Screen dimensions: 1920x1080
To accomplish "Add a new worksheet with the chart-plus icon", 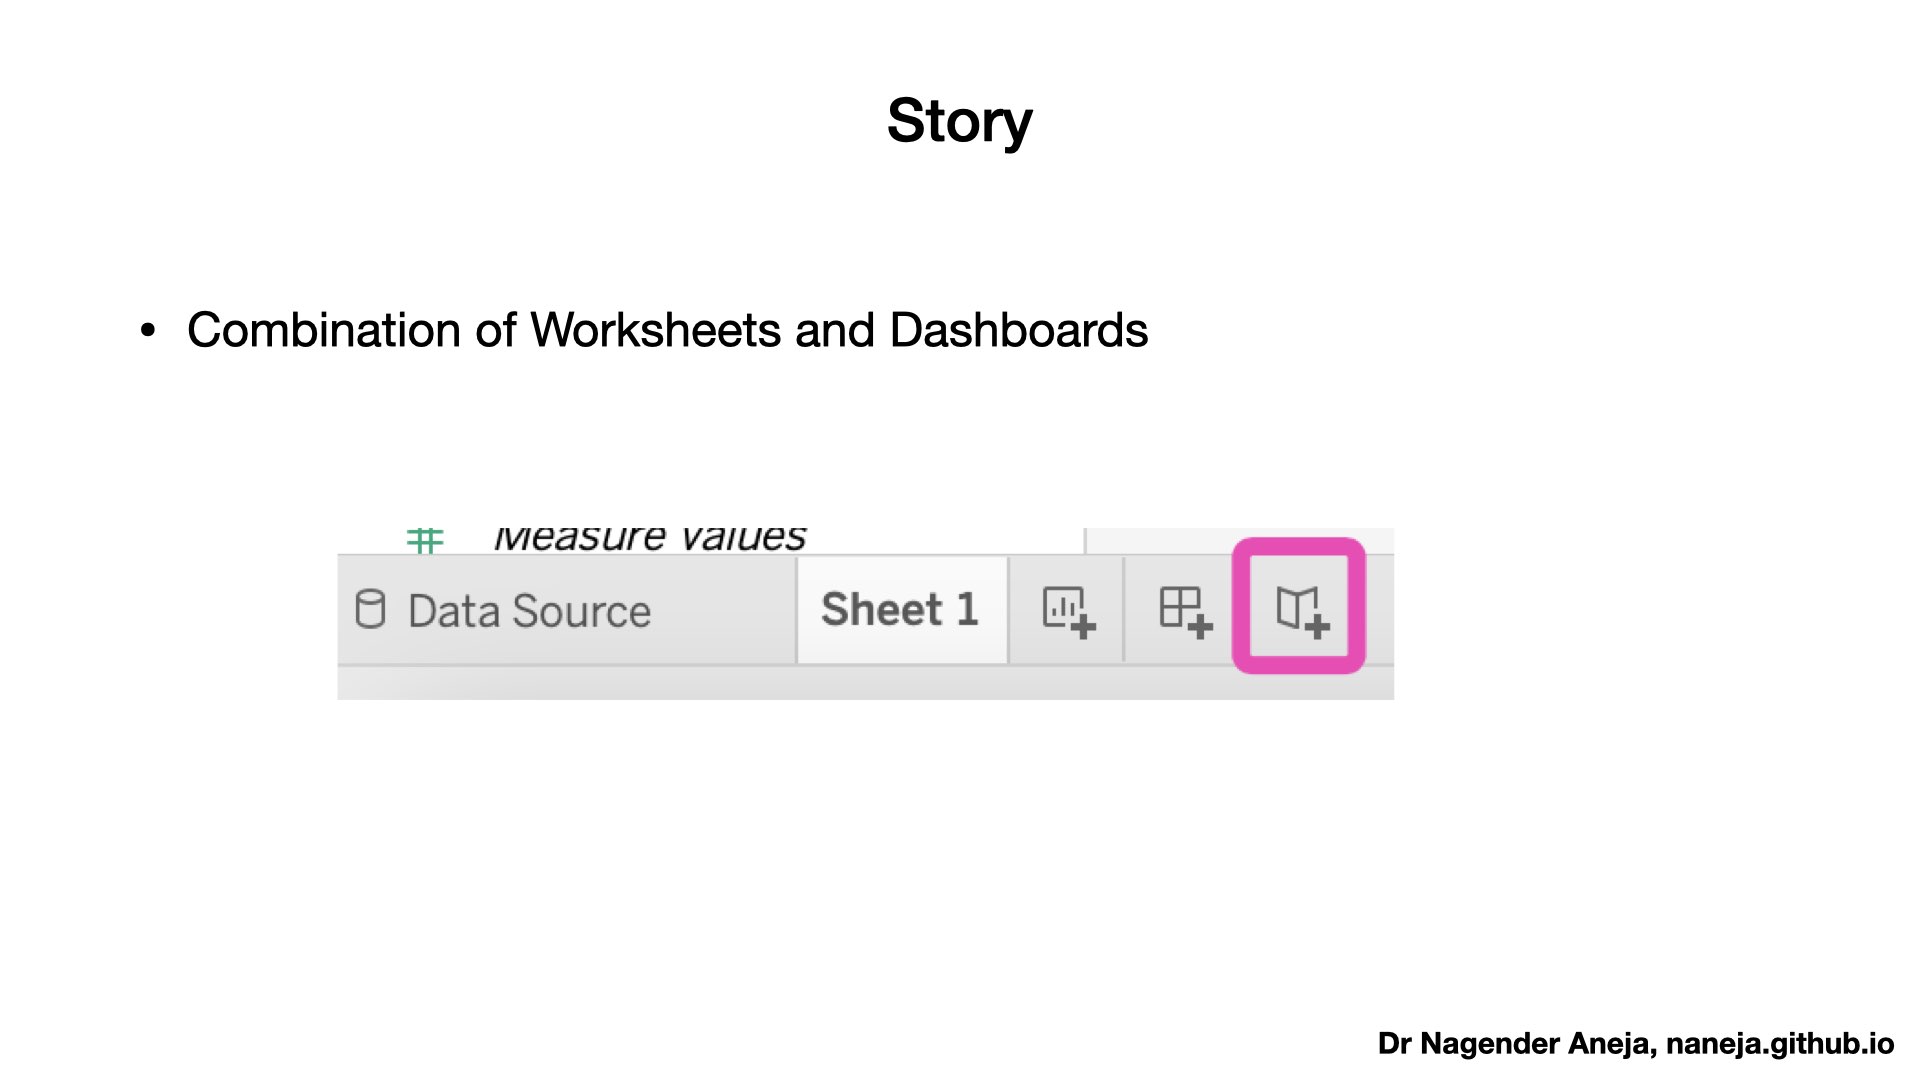I will [1068, 610].
